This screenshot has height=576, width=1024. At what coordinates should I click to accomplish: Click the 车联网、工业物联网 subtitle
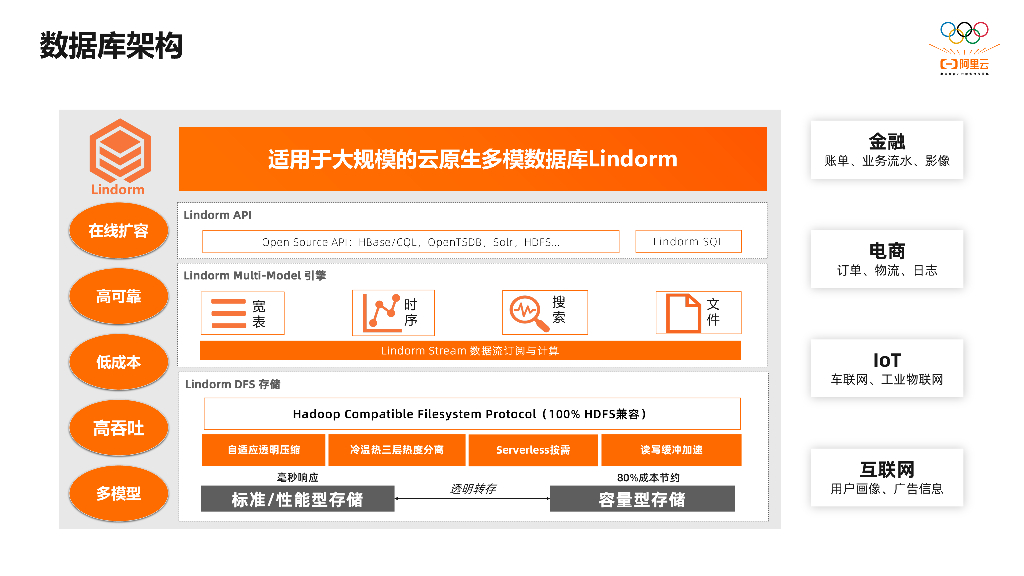pyautogui.click(x=887, y=379)
